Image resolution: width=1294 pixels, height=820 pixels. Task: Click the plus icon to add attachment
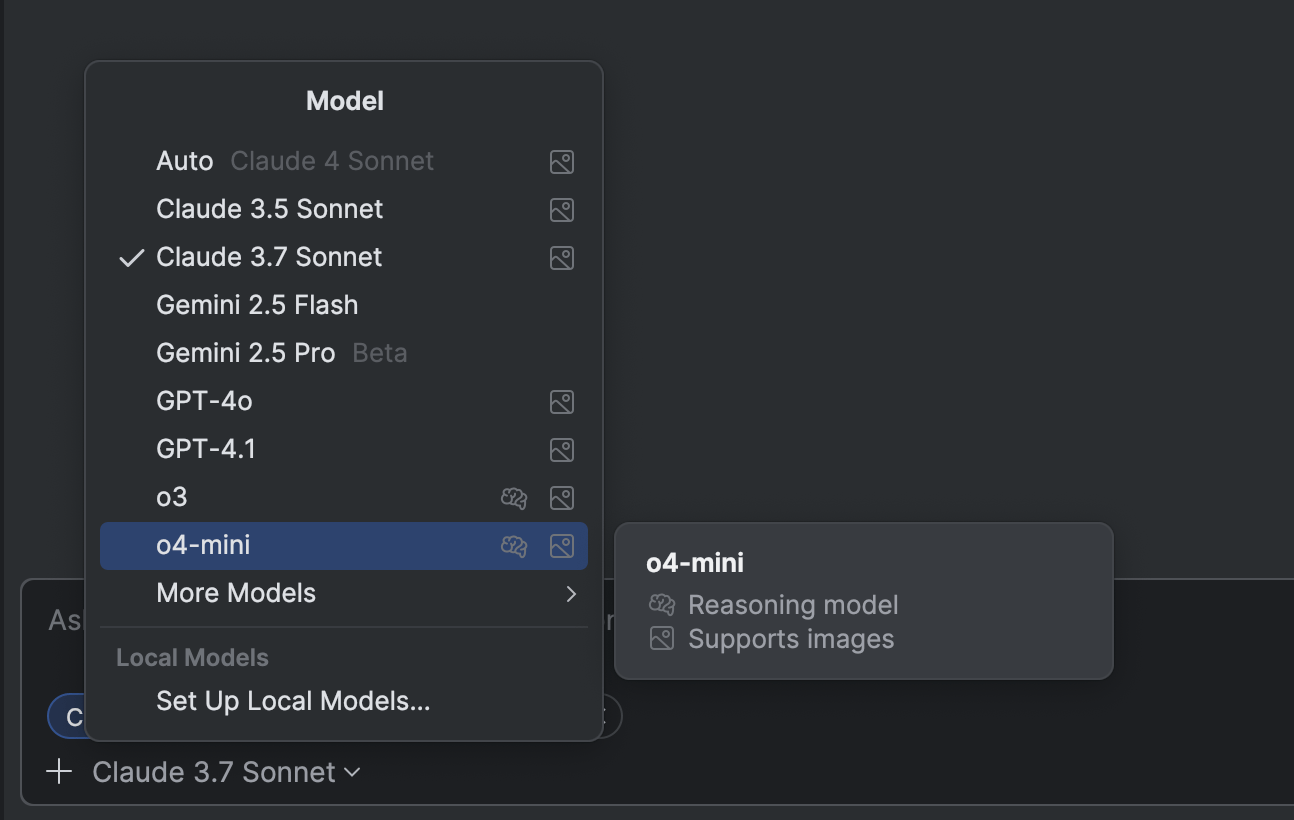point(60,772)
